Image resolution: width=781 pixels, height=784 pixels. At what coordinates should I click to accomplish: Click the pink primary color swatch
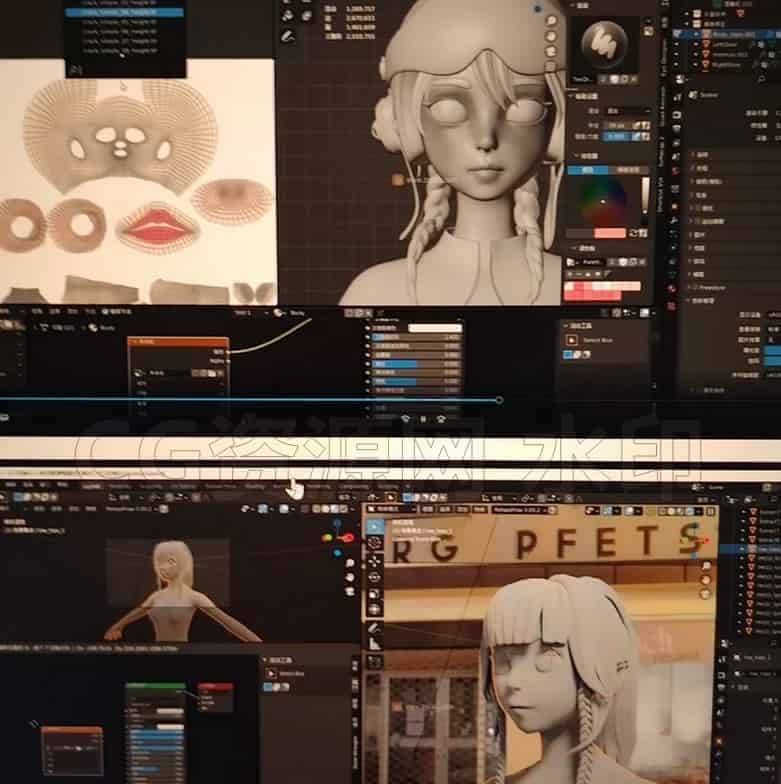tap(610, 233)
